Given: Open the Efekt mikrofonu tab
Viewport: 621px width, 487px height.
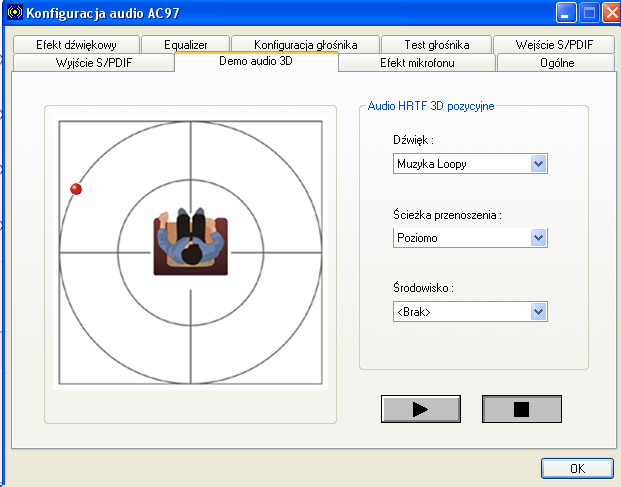Looking at the screenshot, I should 417,63.
